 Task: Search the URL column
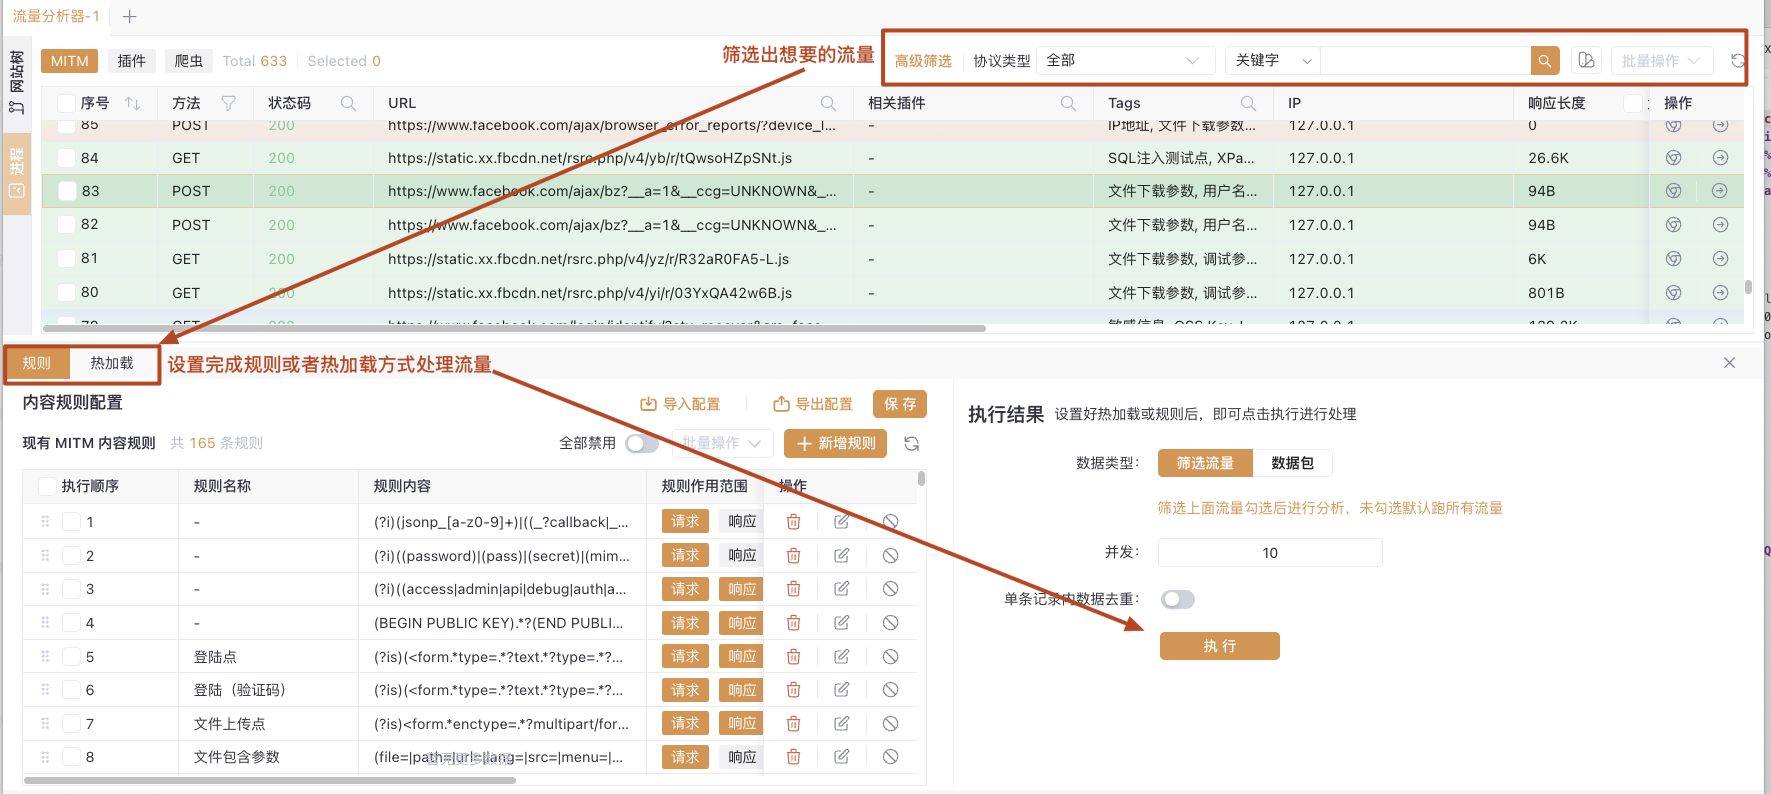(828, 103)
